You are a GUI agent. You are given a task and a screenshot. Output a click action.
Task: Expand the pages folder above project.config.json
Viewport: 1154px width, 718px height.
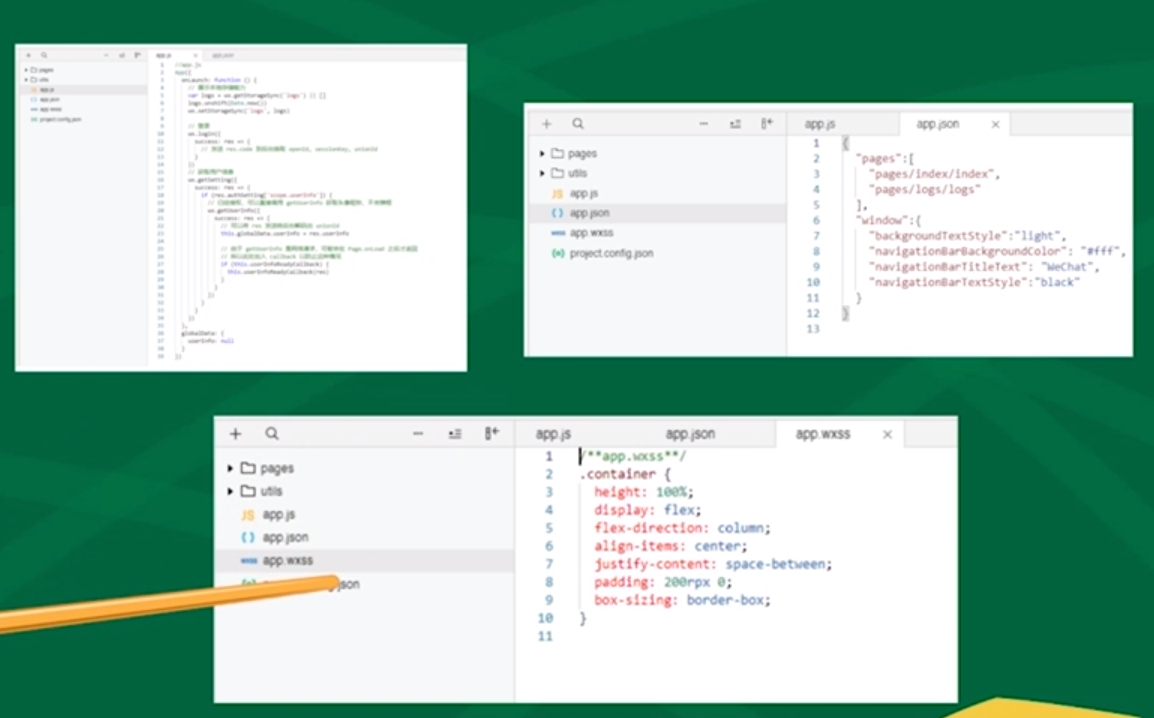point(543,153)
